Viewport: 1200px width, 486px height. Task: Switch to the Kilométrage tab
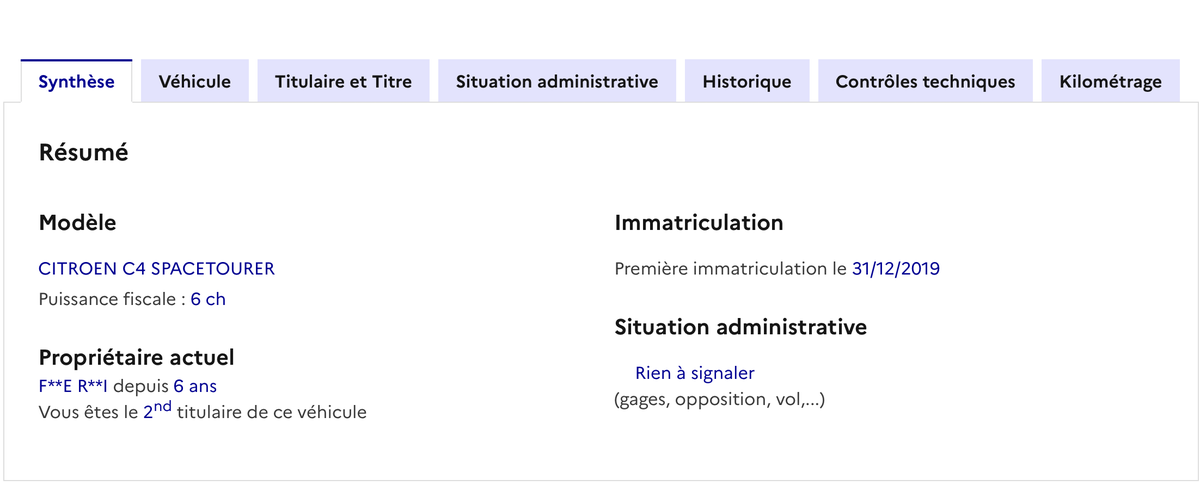tap(1110, 82)
